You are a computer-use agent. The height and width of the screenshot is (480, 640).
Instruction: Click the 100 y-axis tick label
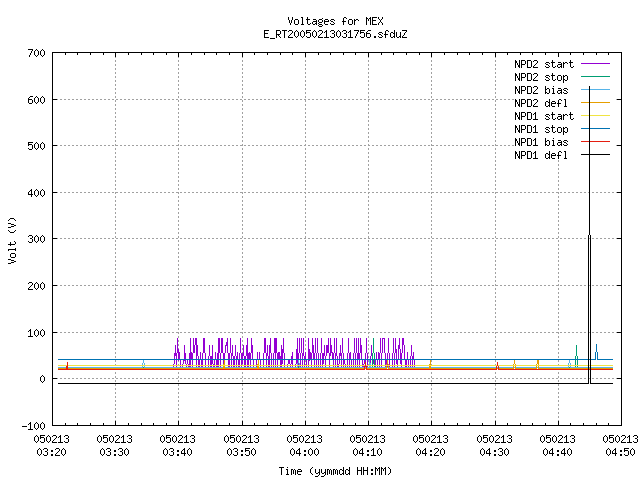tap(37, 333)
